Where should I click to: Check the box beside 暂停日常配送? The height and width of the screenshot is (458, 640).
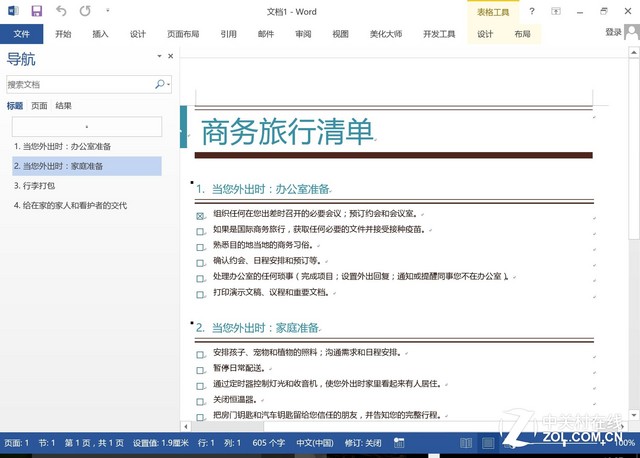(x=200, y=368)
